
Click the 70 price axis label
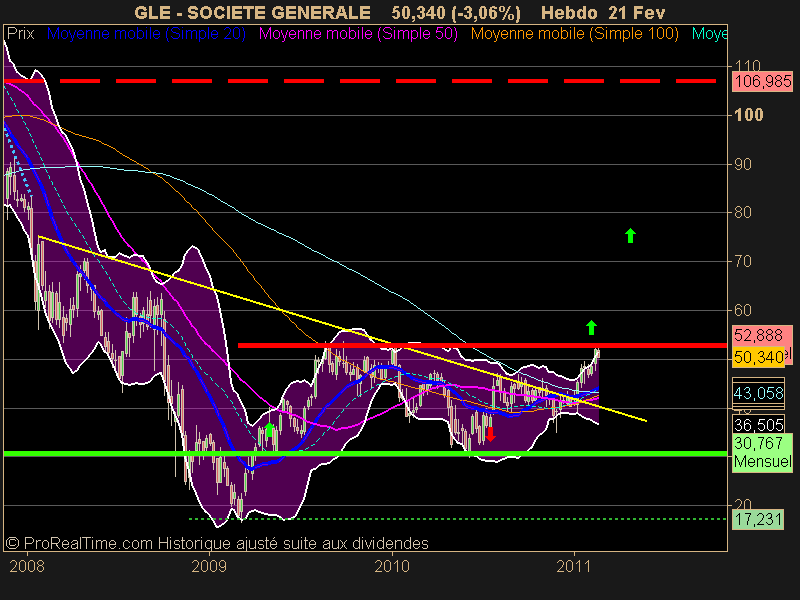click(x=743, y=261)
